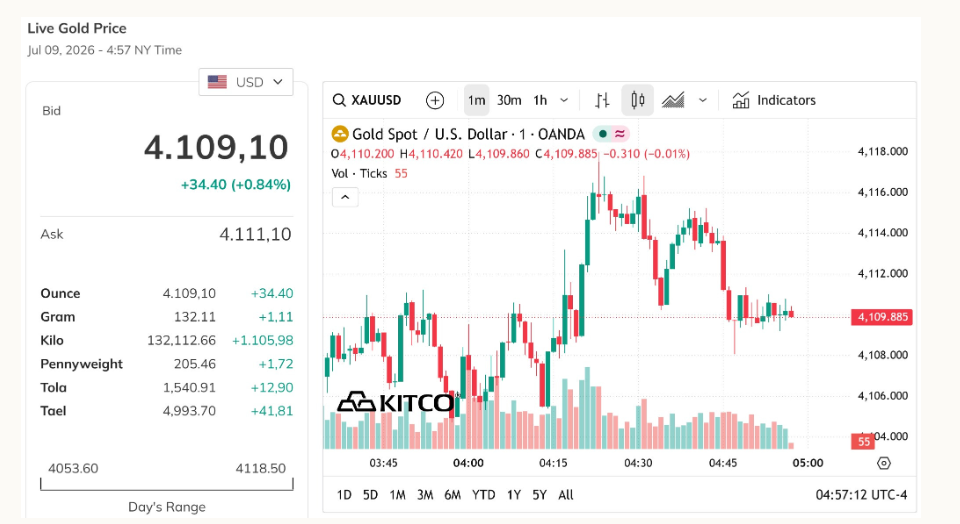Open chart style dropdown chevron

tap(703, 100)
